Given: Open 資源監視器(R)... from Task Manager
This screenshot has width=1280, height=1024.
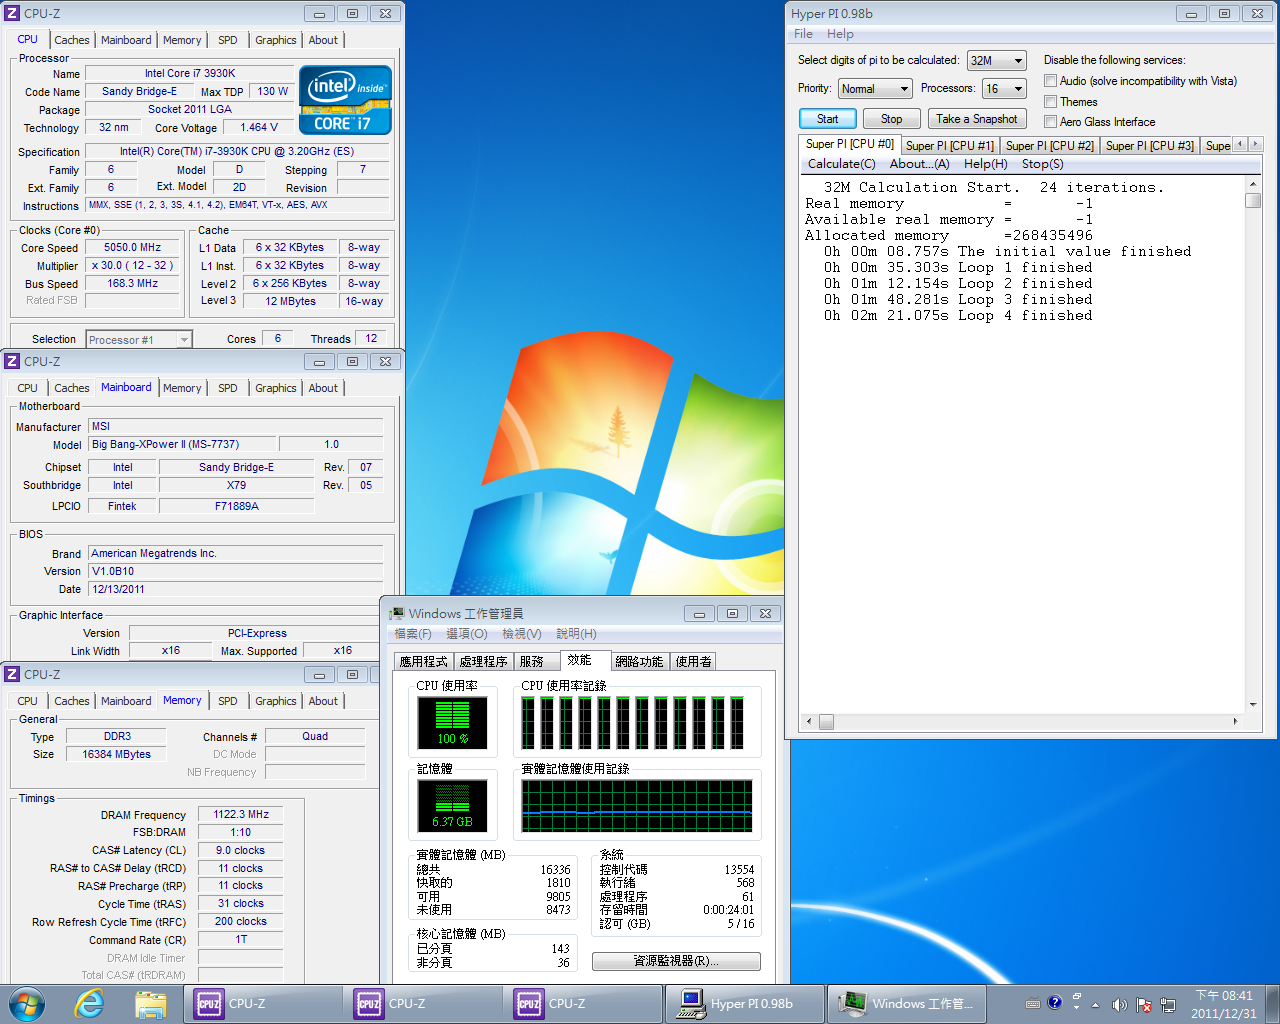Looking at the screenshot, I should click(x=676, y=961).
